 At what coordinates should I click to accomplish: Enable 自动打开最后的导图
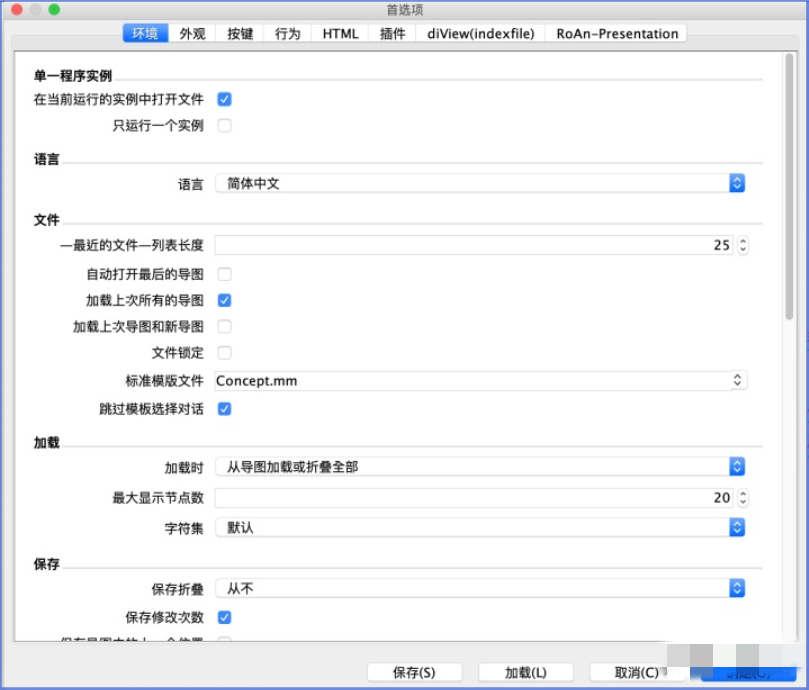(224, 273)
